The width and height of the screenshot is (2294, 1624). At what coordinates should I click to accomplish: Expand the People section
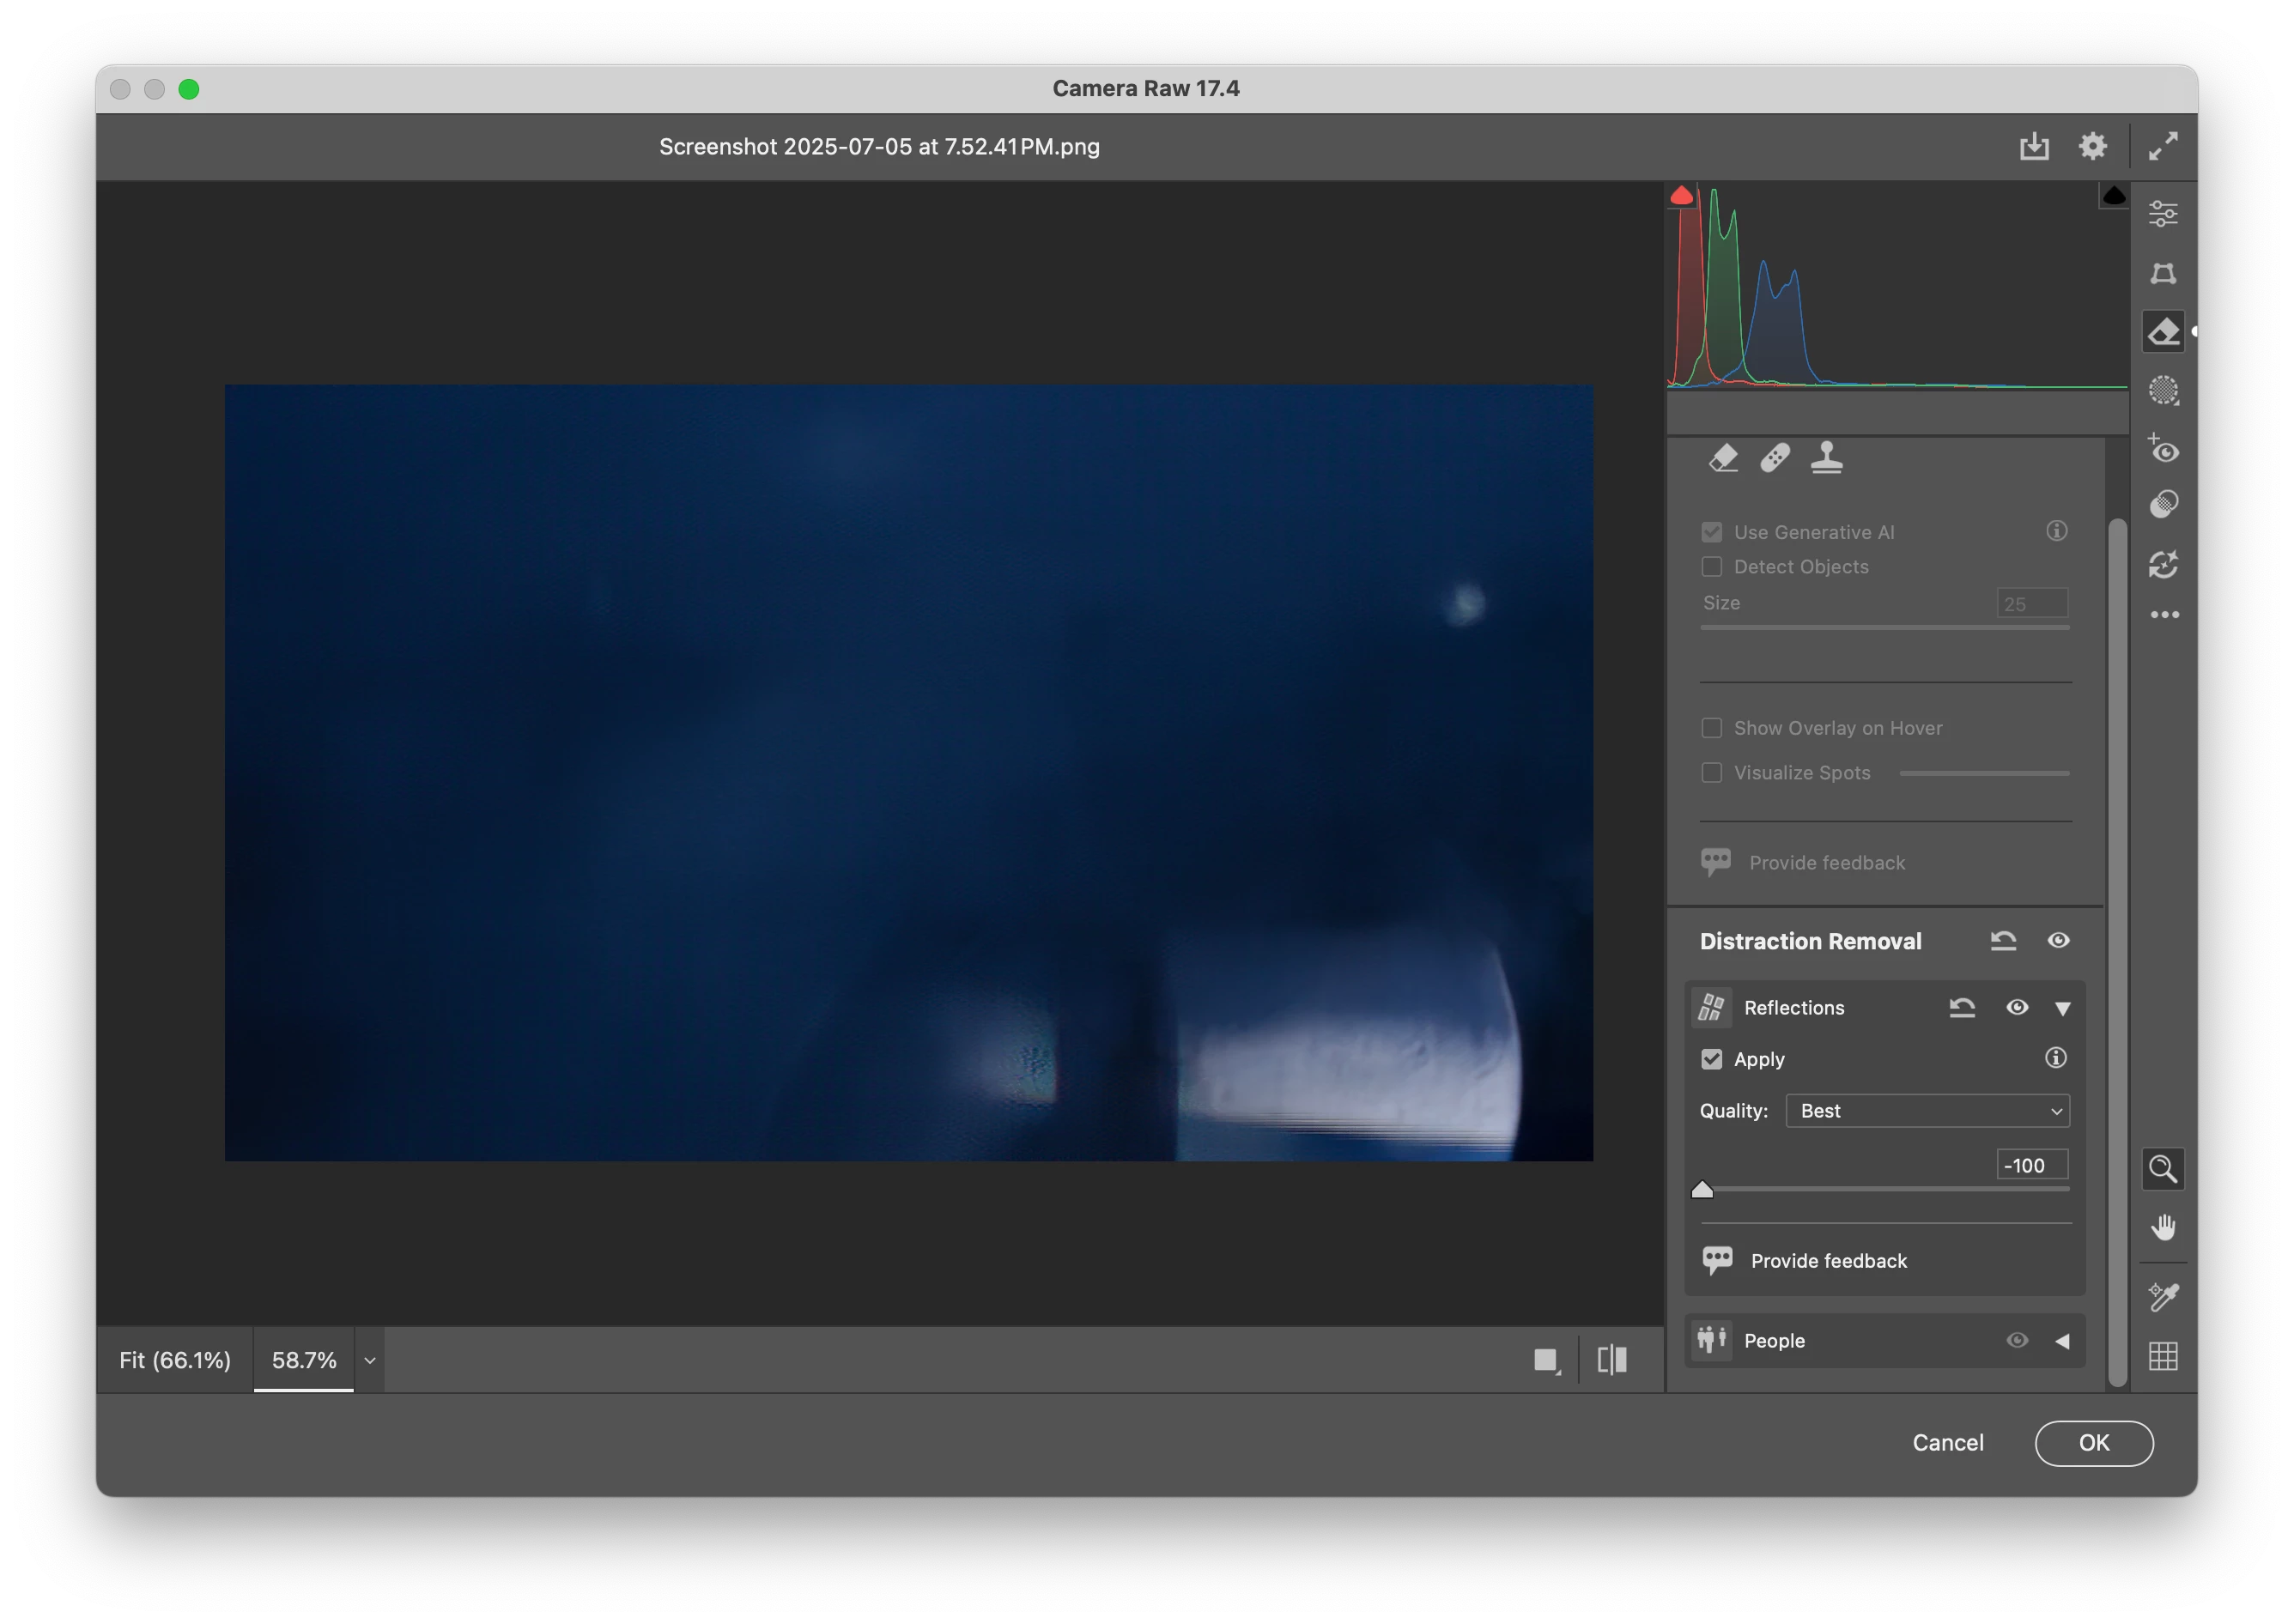tap(2062, 1341)
